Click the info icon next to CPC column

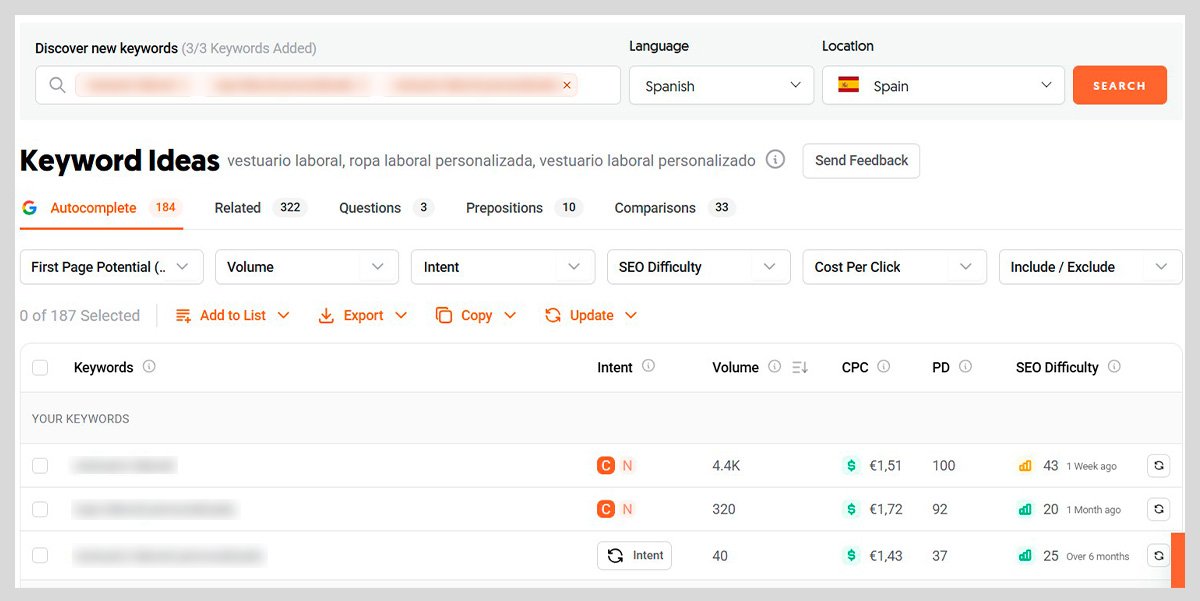[883, 366]
